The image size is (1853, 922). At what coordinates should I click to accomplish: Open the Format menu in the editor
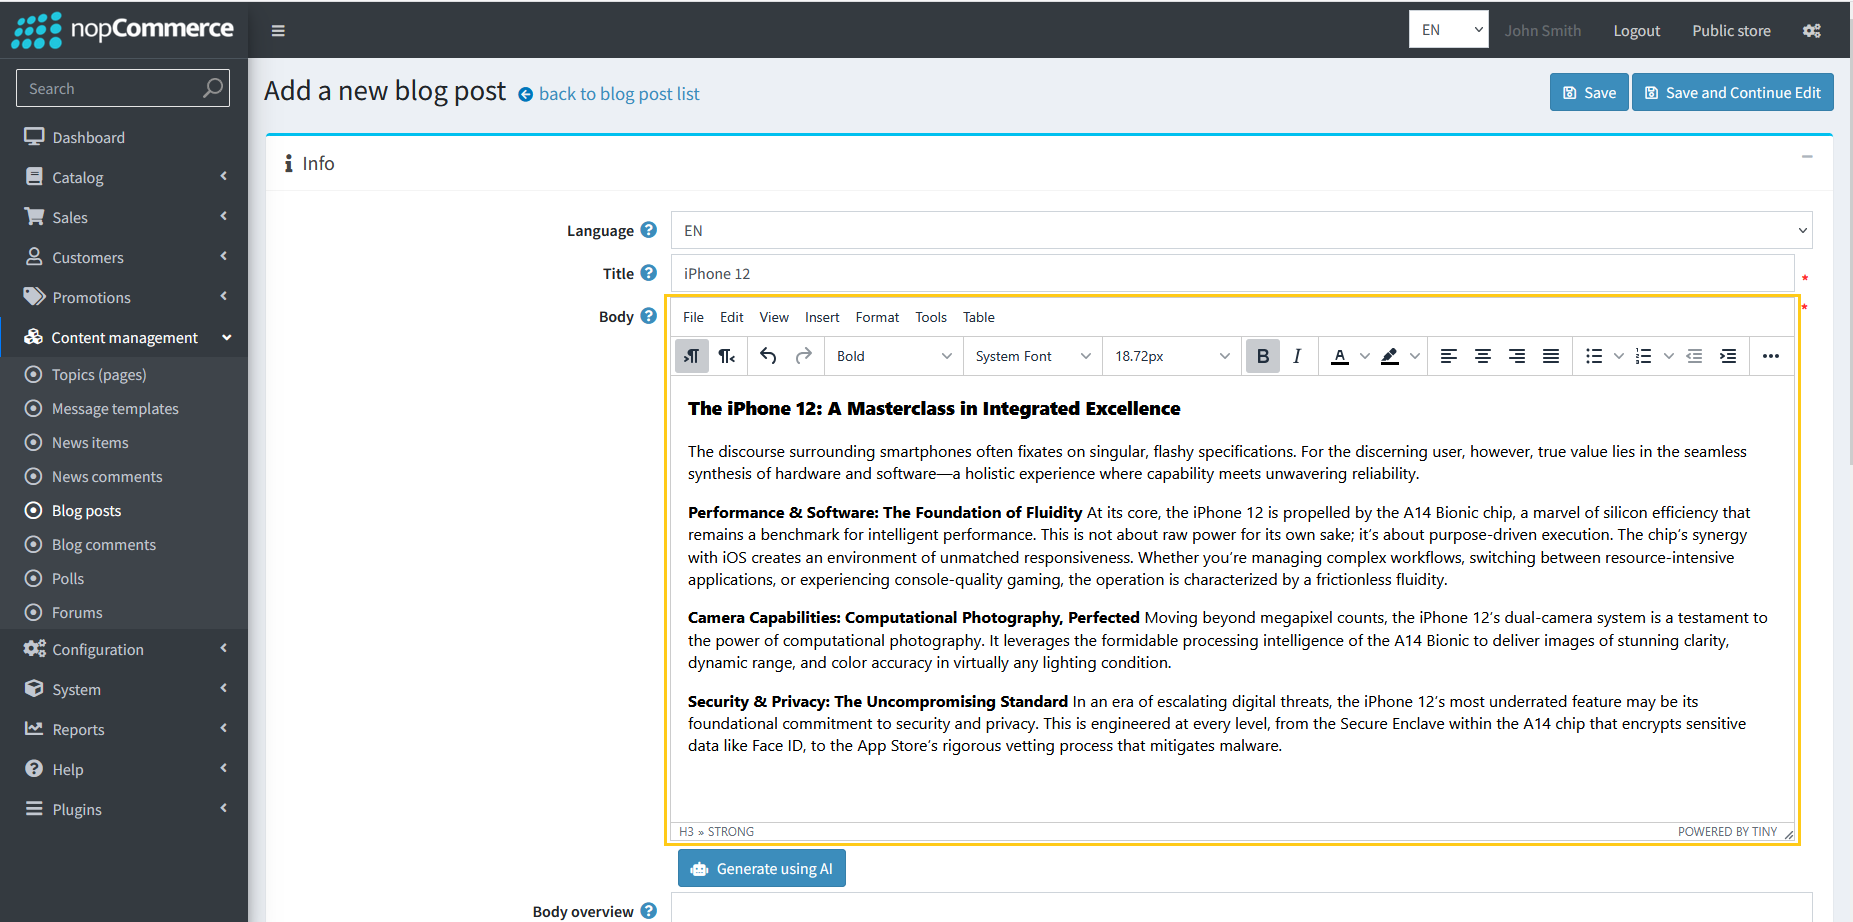click(x=877, y=317)
